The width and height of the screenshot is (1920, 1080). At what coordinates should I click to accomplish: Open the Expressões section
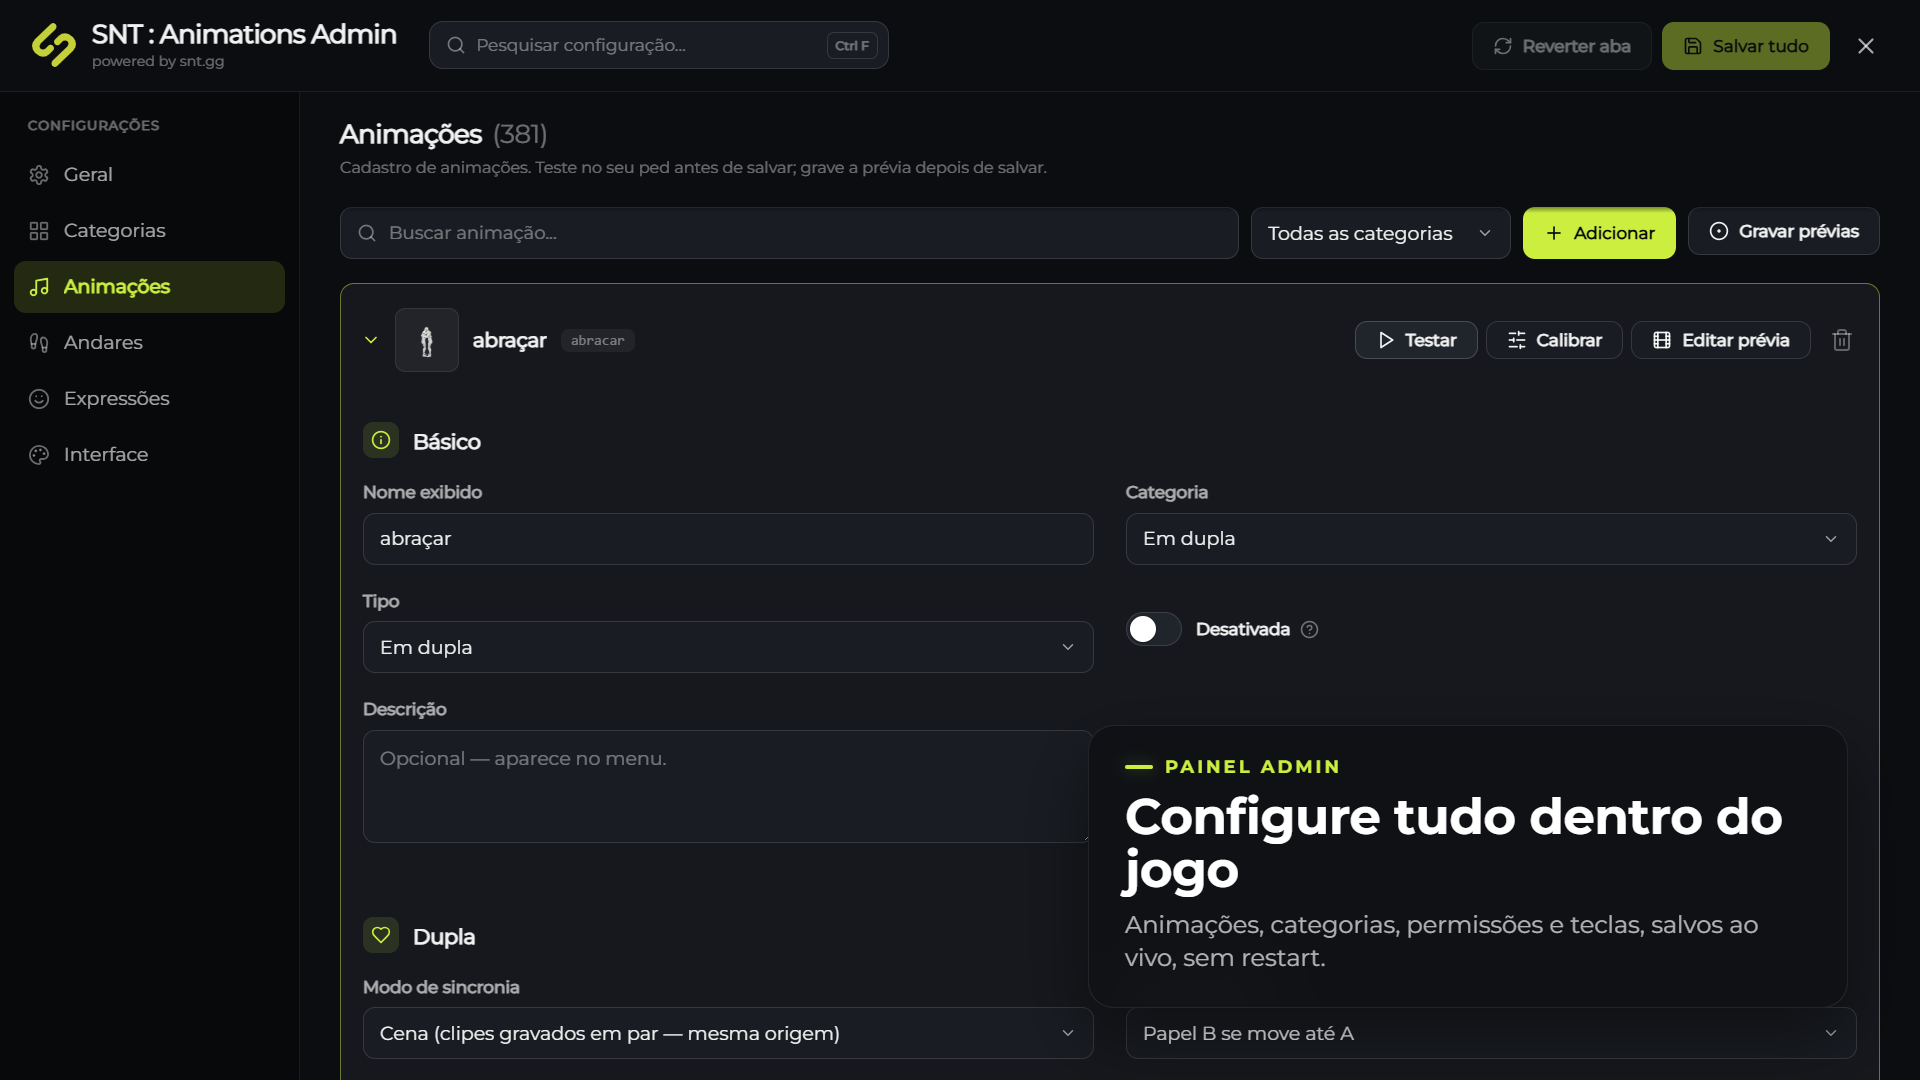coord(149,399)
